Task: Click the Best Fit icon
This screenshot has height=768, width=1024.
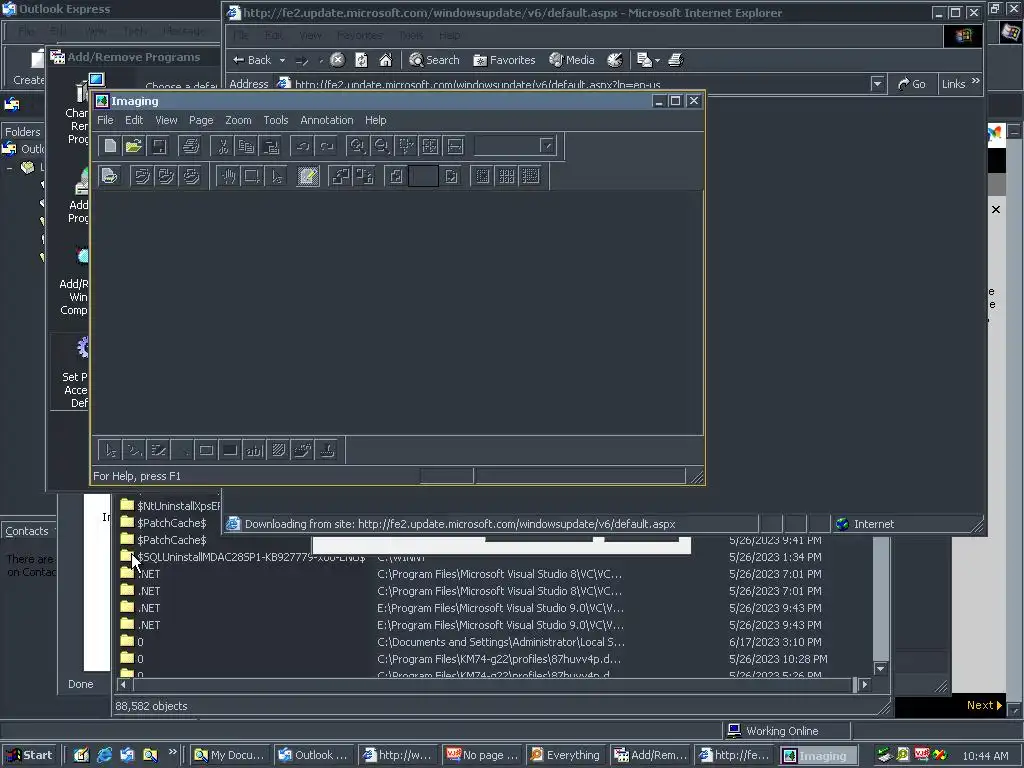Action: [x=430, y=146]
